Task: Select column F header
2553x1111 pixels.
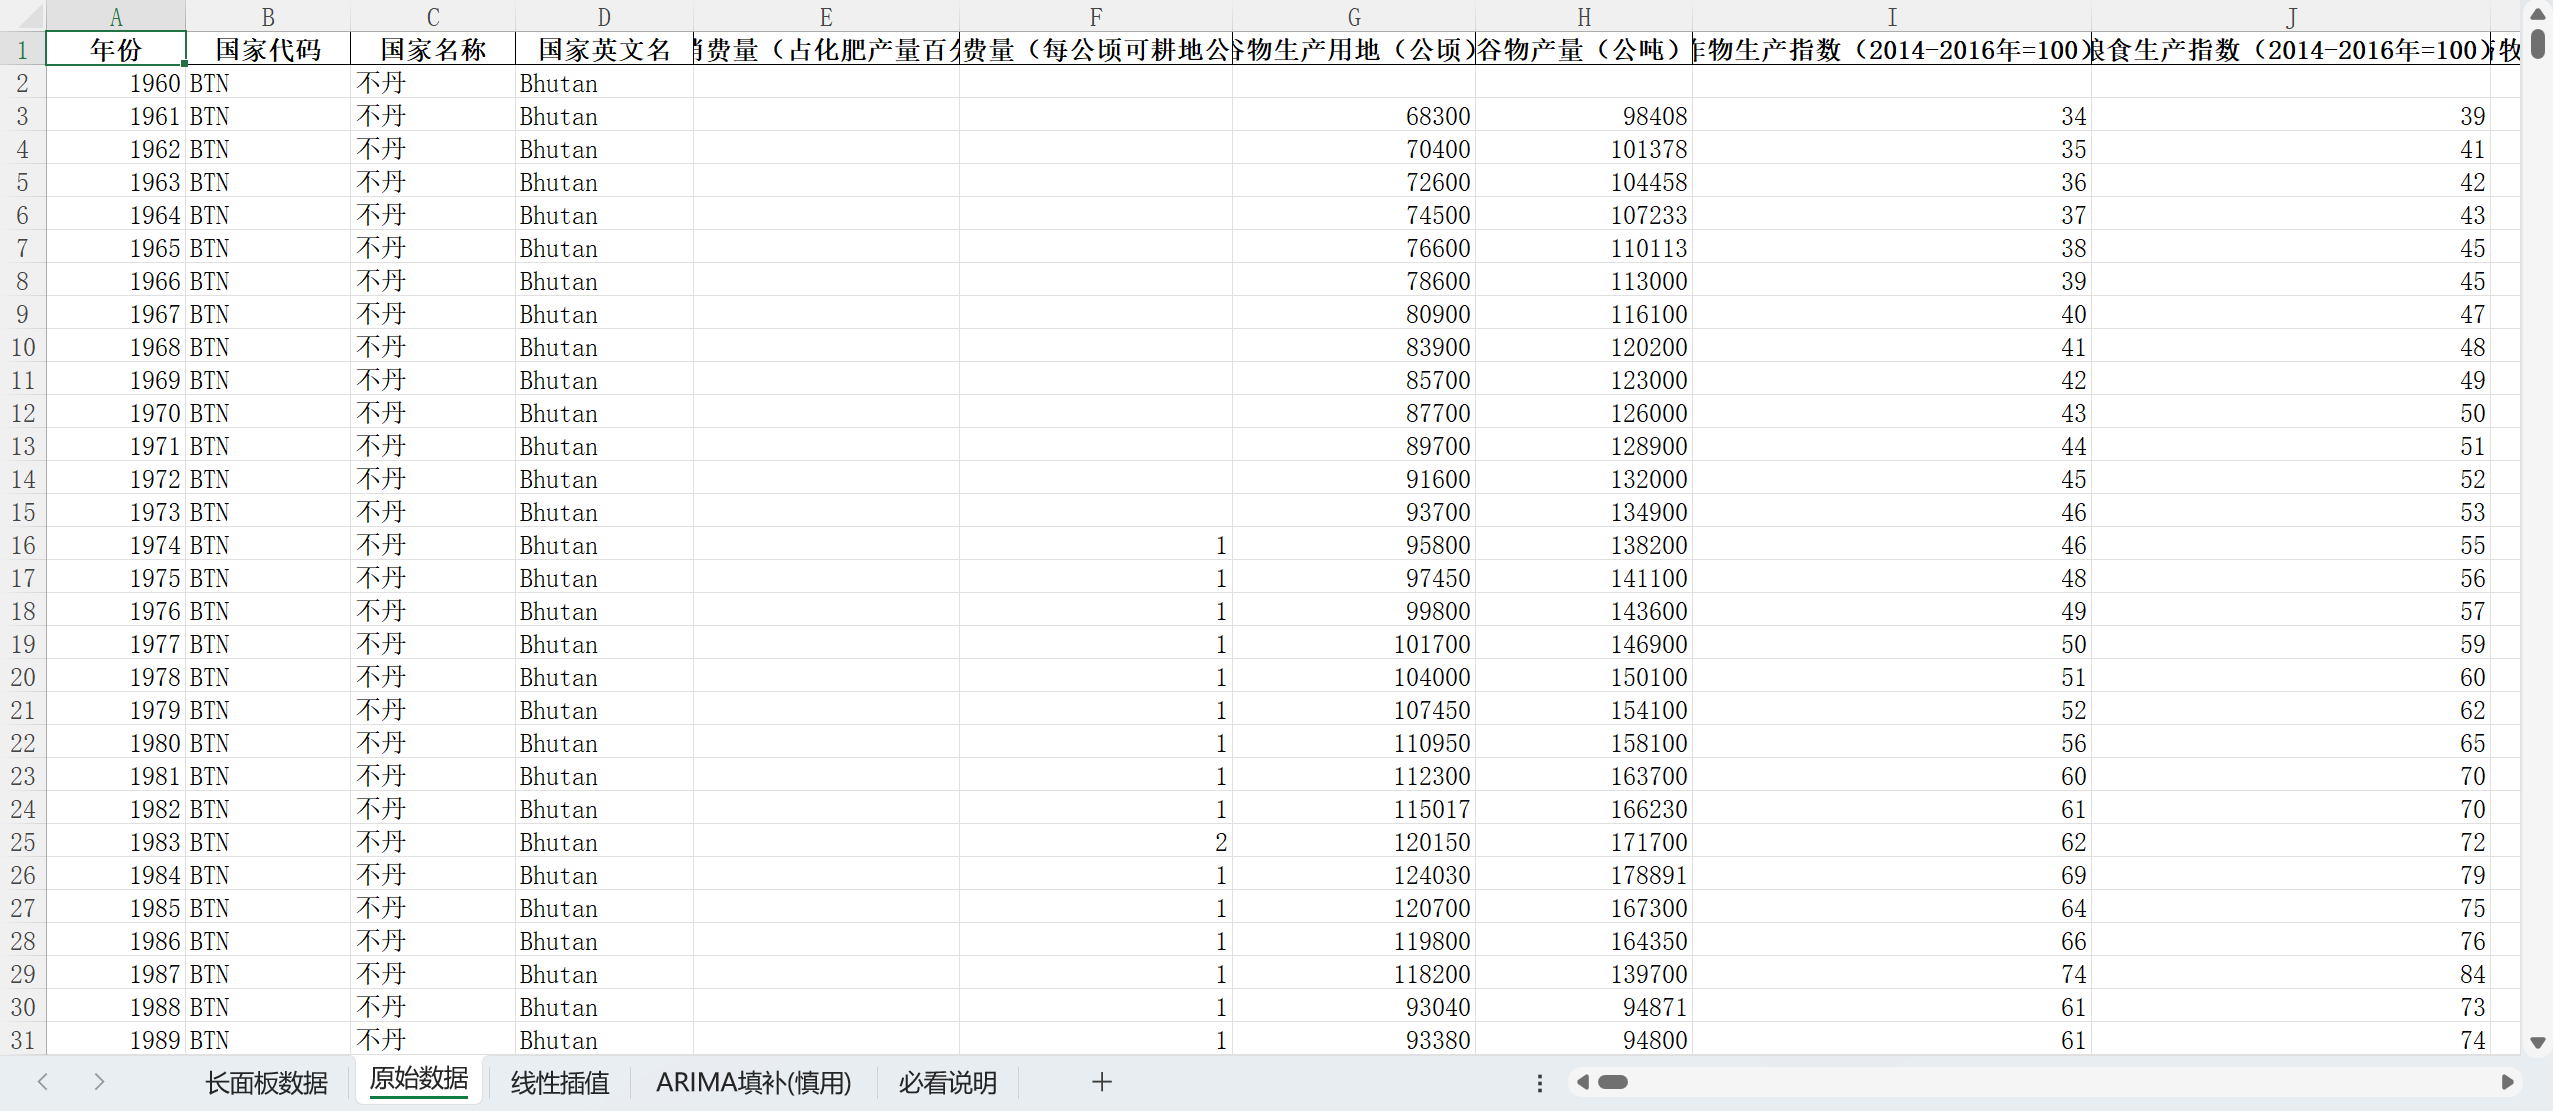Action: (x=1096, y=16)
